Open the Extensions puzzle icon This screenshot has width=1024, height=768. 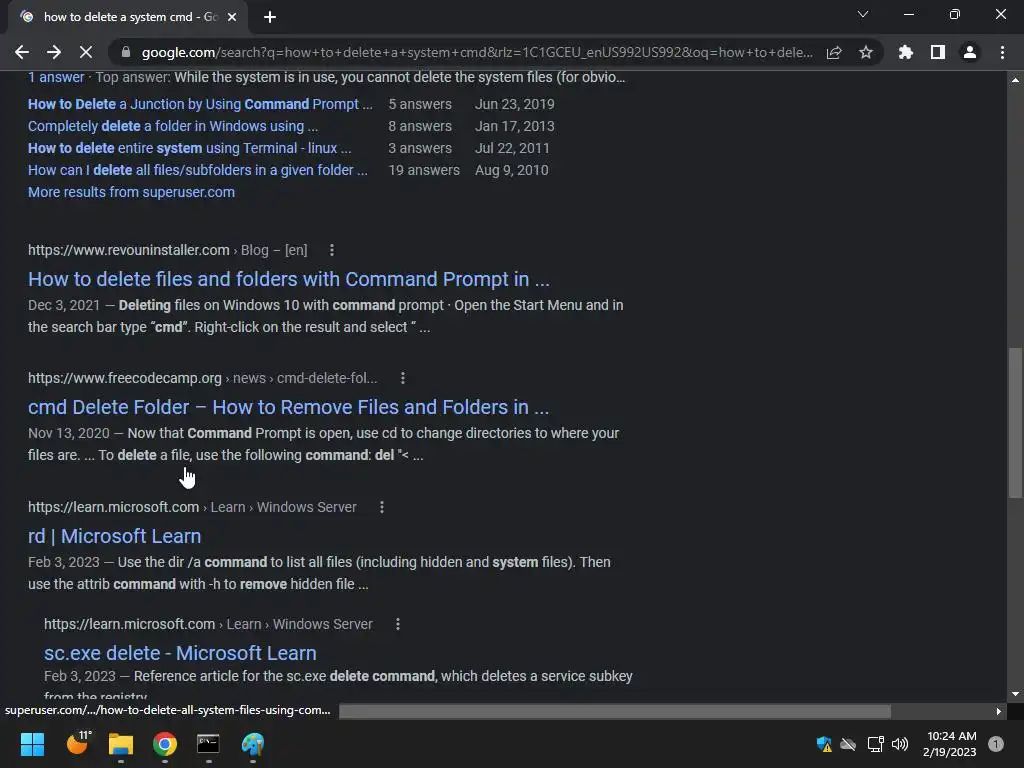coord(905,52)
